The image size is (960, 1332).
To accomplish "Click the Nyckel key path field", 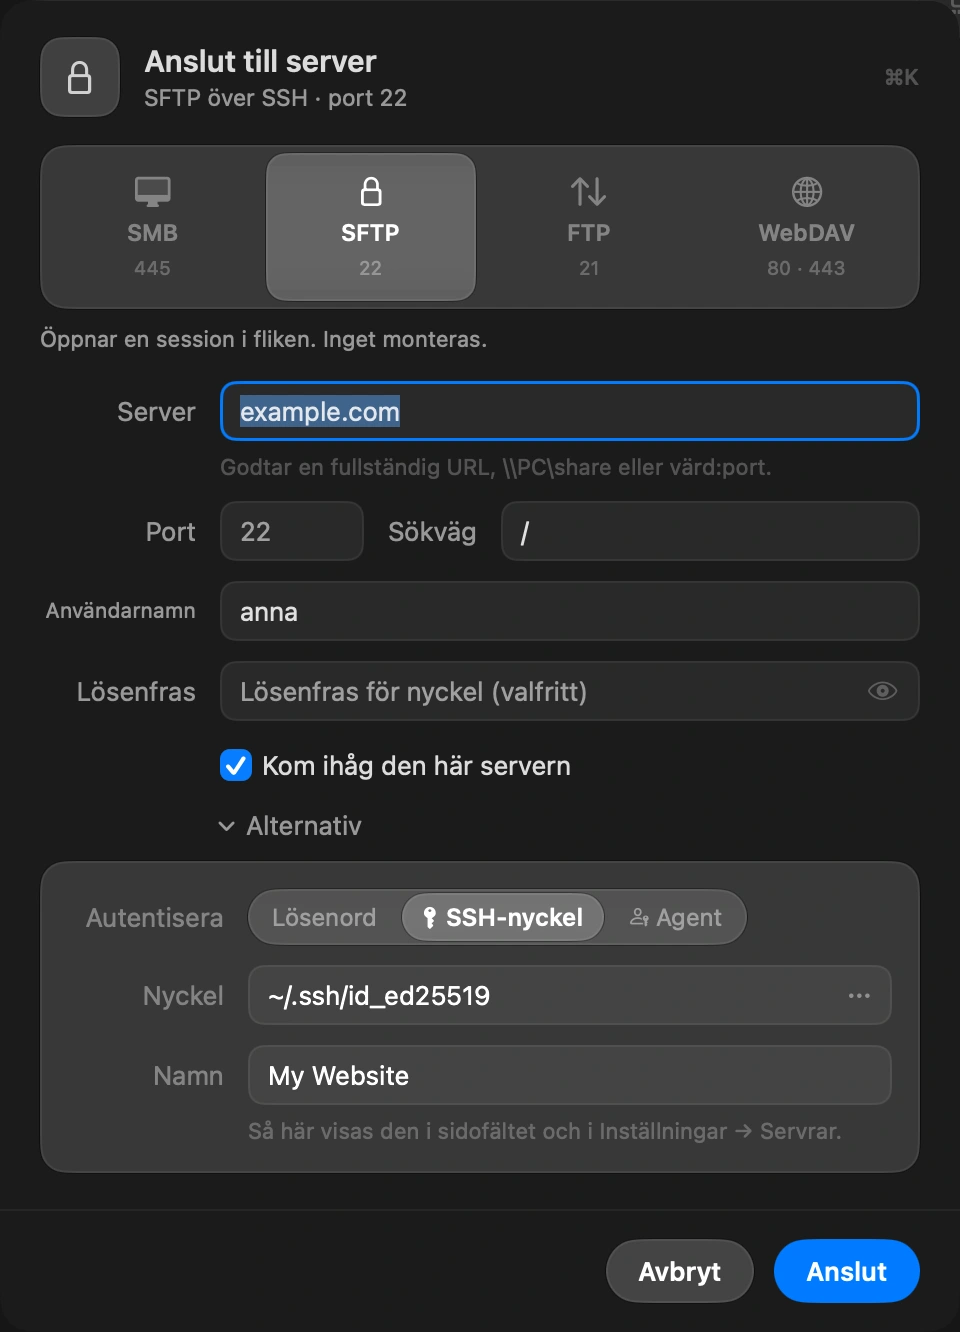I will click(x=569, y=995).
